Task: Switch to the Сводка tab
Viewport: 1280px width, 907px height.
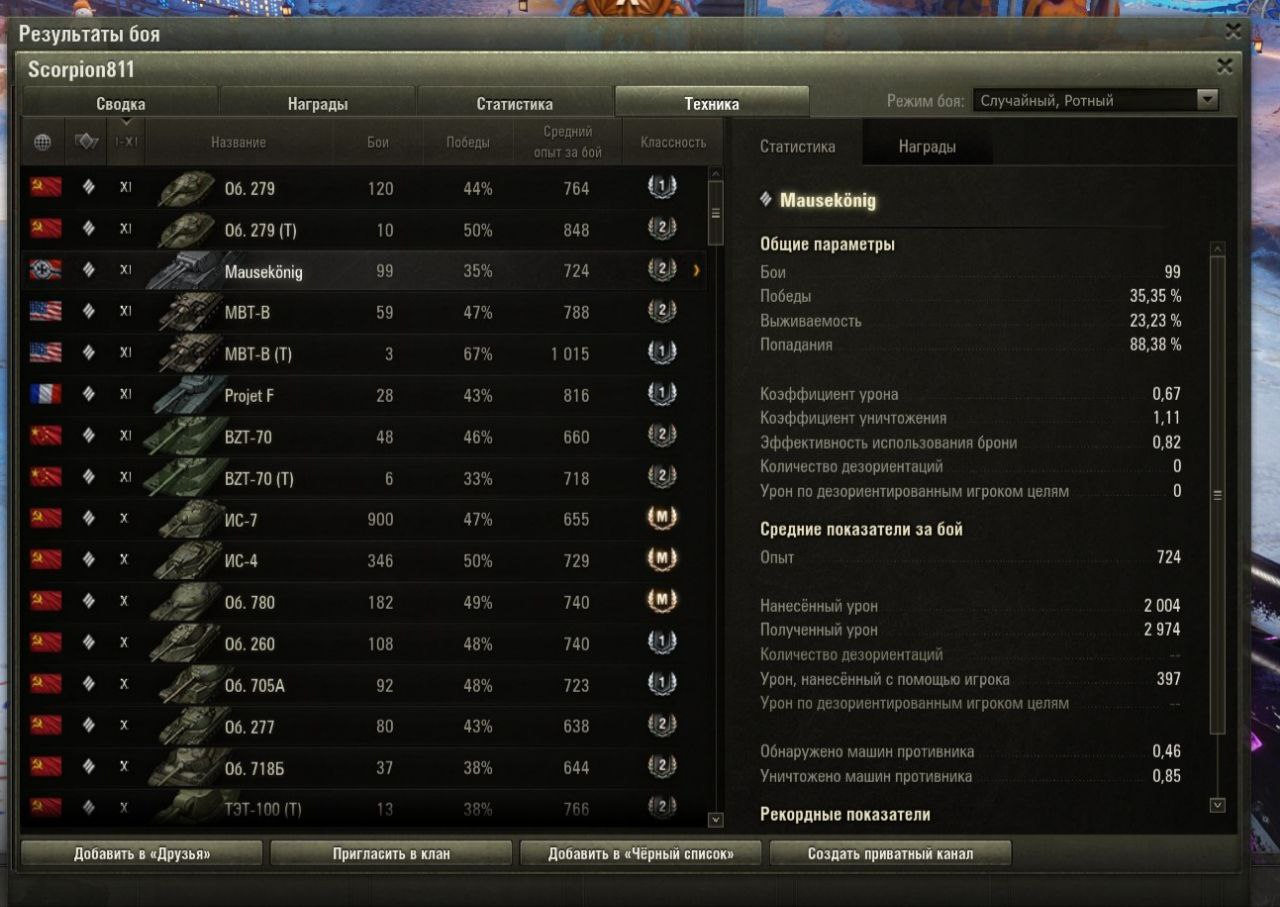Action: pyautogui.click(x=120, y=103)
